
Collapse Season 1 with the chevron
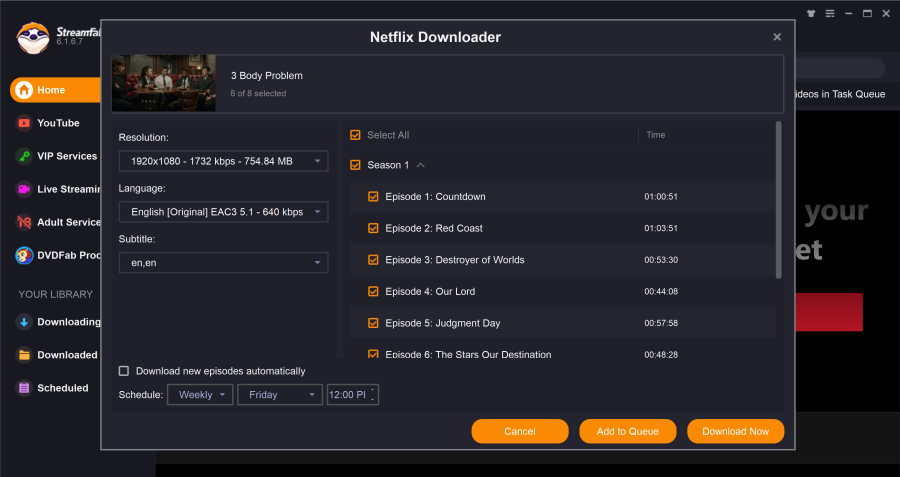click(421, 165)
